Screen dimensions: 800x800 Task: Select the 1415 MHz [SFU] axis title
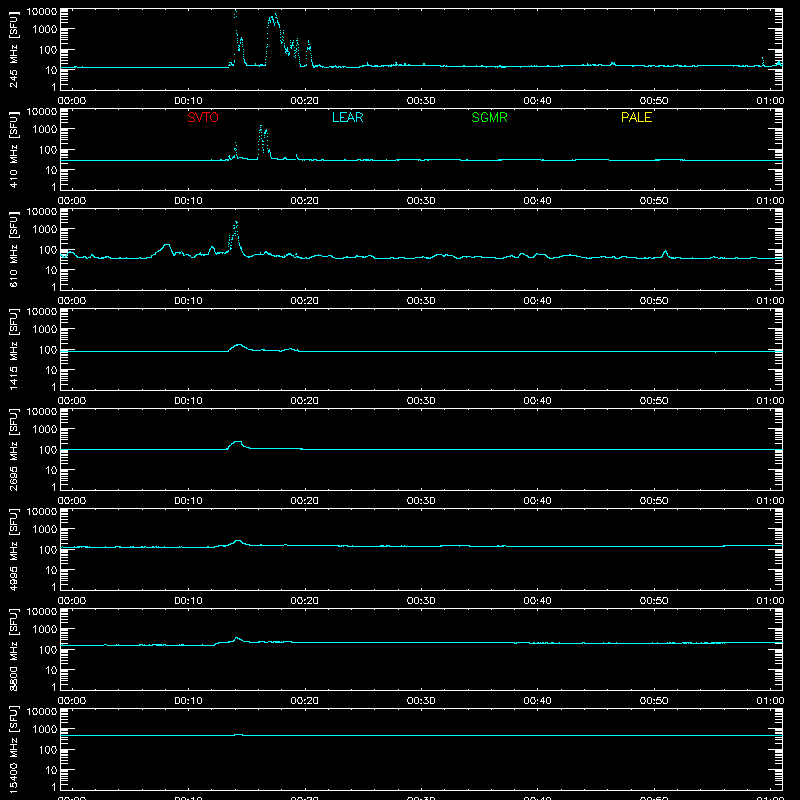tap(14, 349)
